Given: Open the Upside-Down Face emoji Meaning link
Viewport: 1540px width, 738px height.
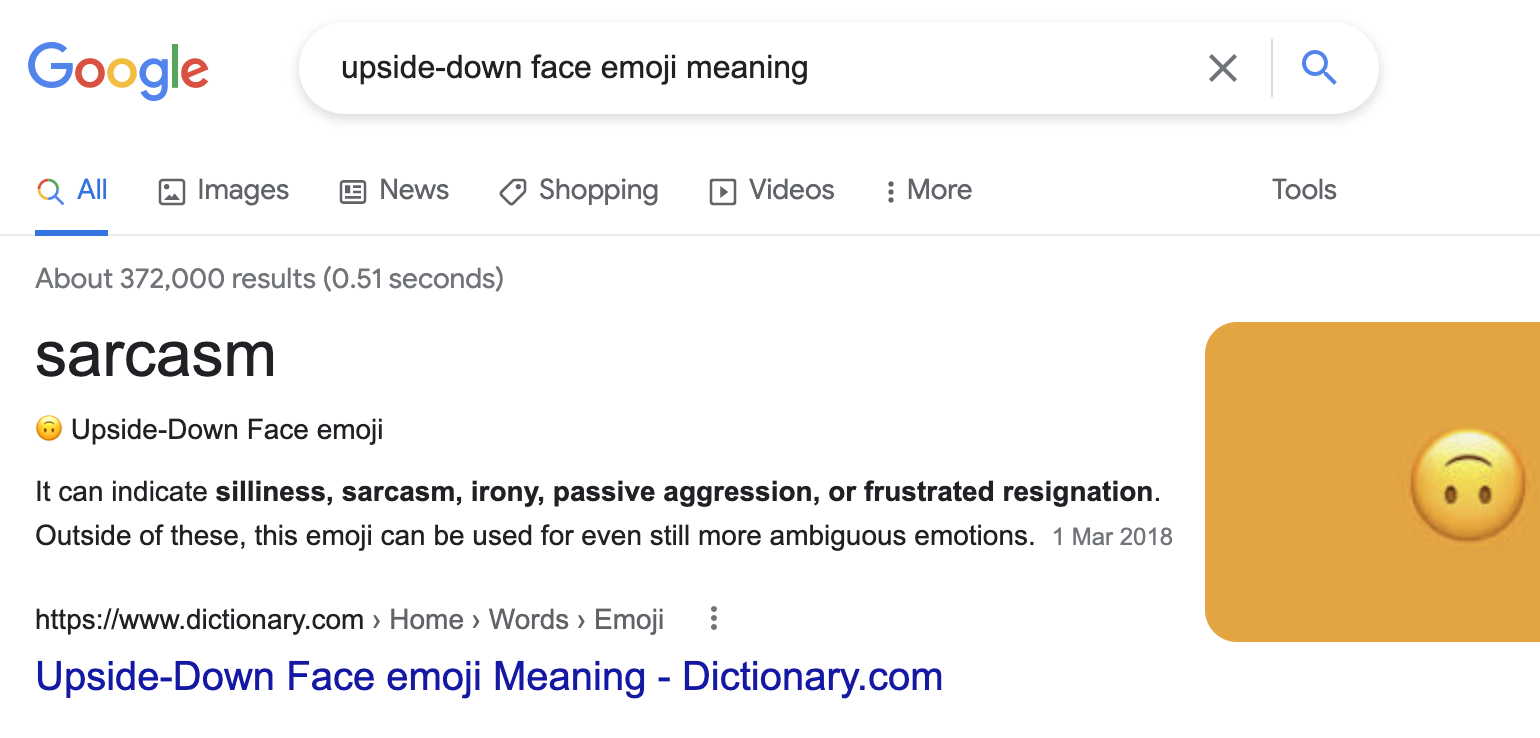Looking at the screenshot, I should pos(489,677).
